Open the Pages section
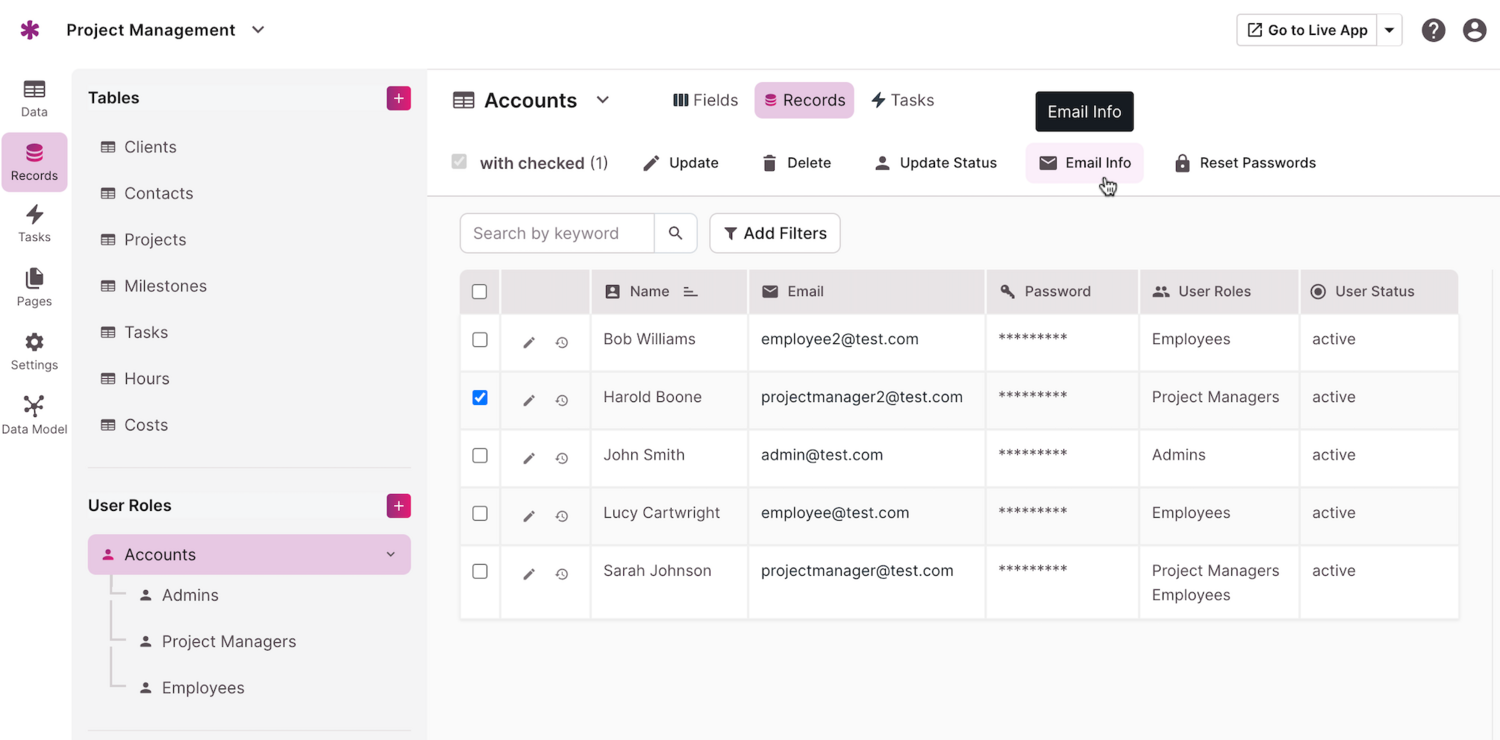This screenshot has height=740, width=1500. click(x=33, y=288)
